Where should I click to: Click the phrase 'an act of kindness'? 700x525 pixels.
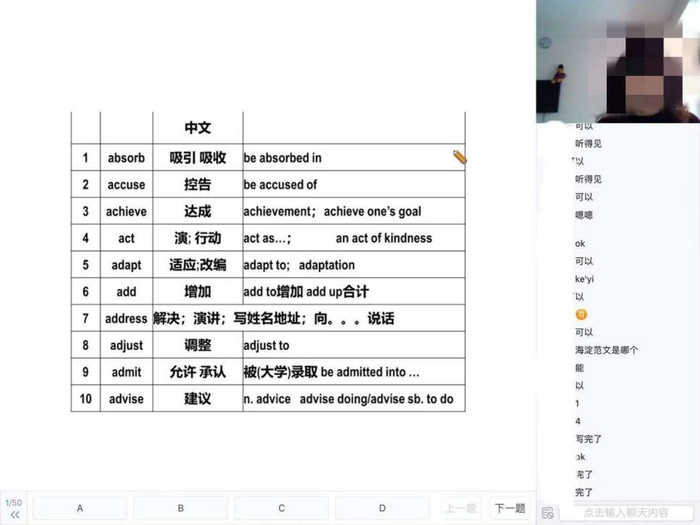[384, 238]
